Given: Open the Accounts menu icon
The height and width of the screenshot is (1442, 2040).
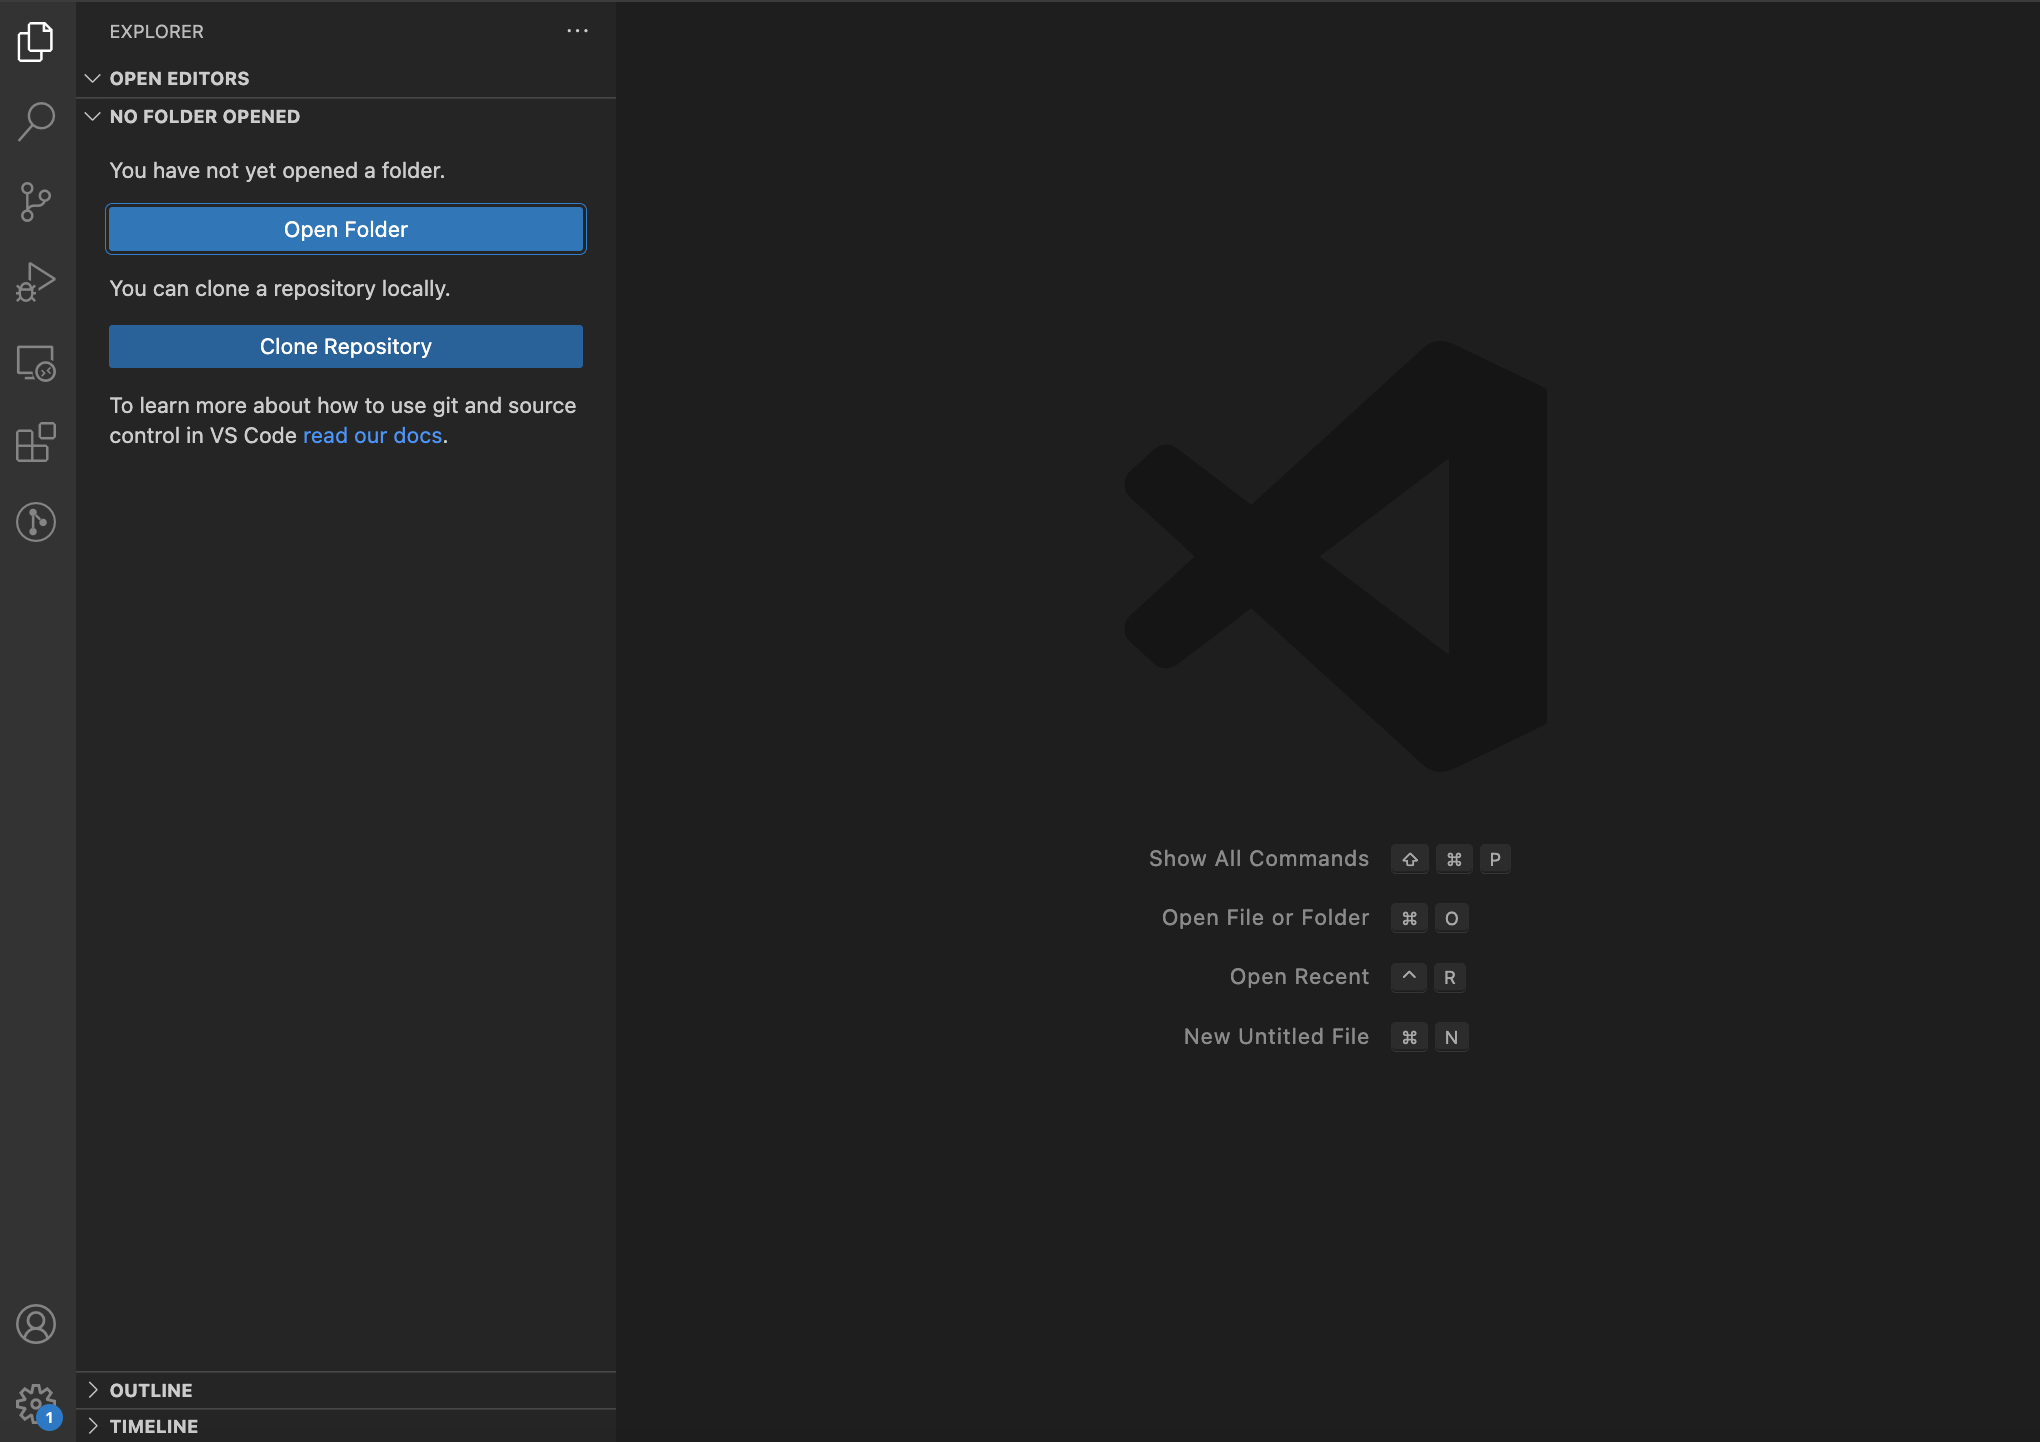Looking at the screenshot, I should [36, 1324].
